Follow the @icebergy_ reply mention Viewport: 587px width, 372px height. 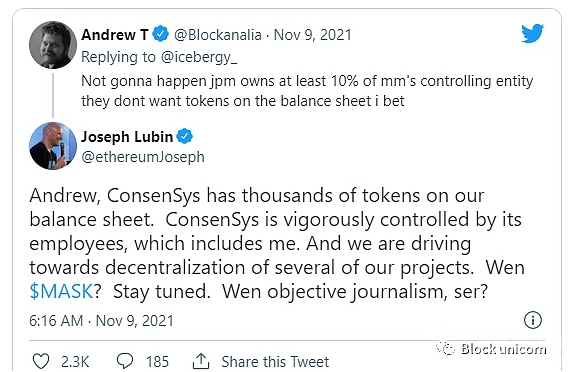tap(199, 57)
